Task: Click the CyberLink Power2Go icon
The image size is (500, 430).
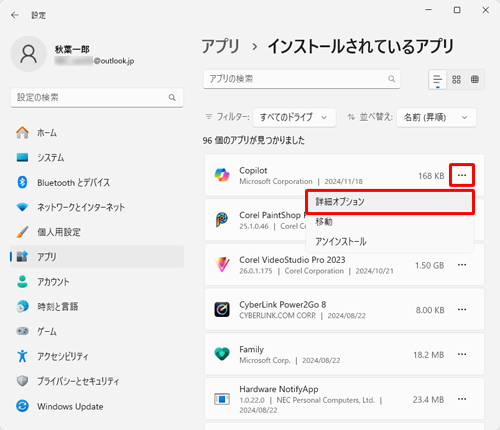Action: pos(222,309)
